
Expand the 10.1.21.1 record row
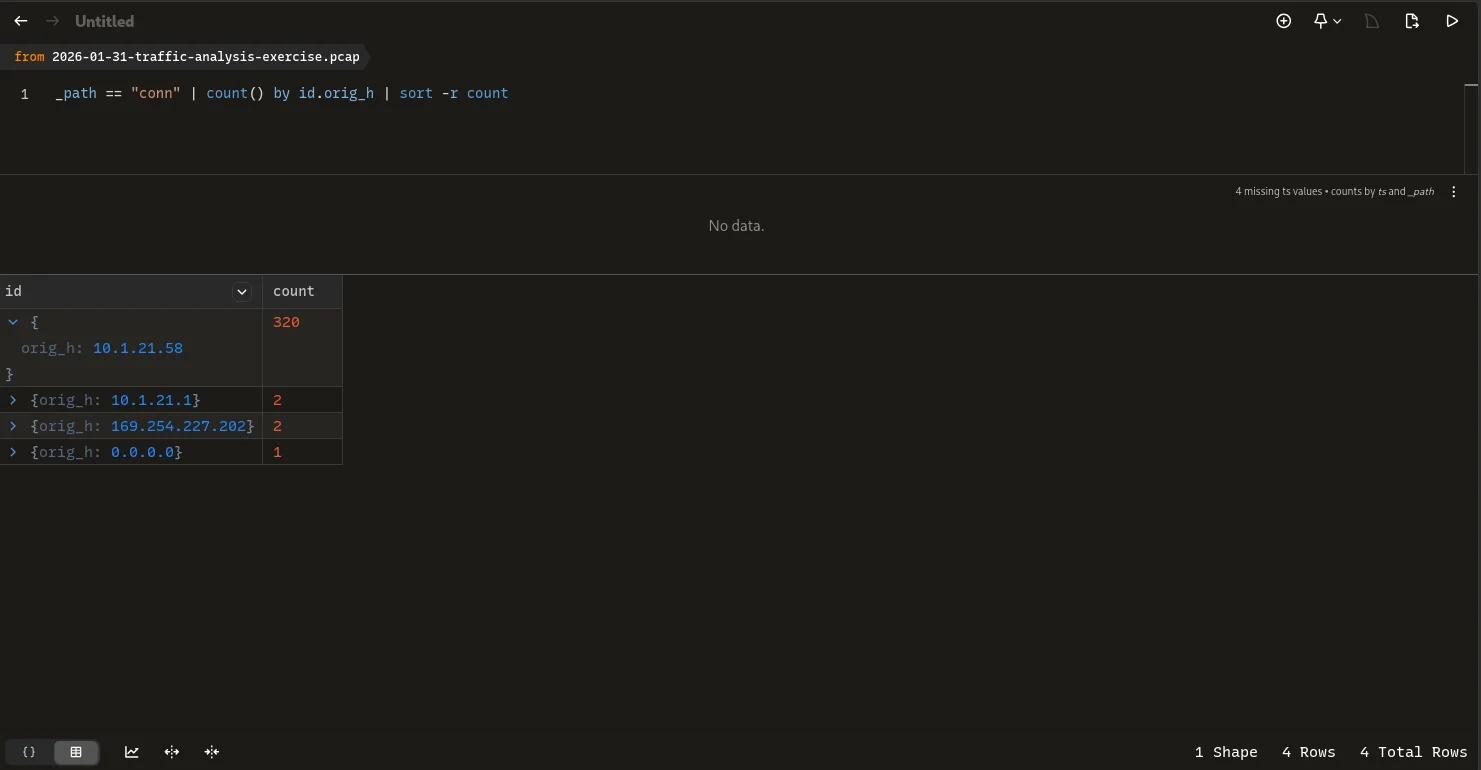tap(13, 400)
